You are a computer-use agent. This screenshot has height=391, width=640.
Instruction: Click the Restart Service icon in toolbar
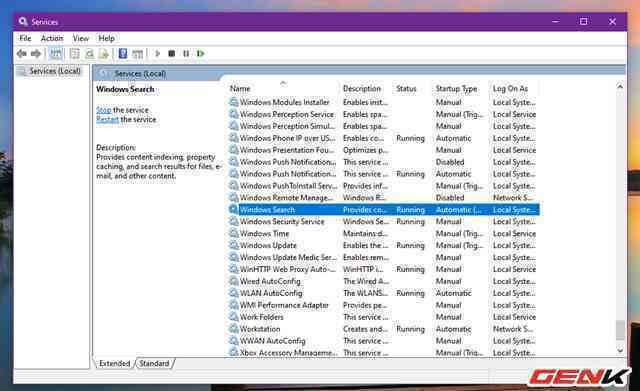coord(200,53)
